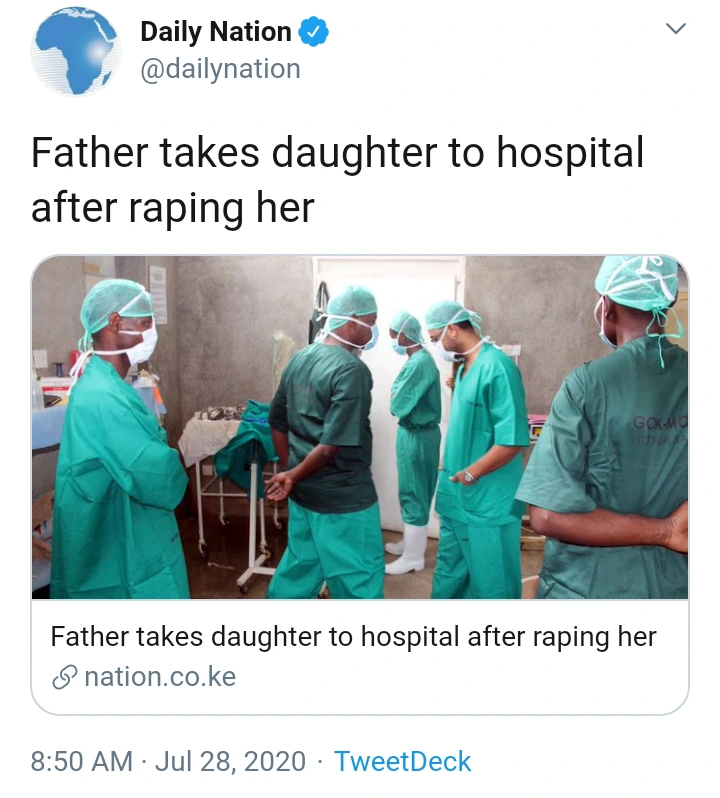
Task: Open the Daily Nation display name
Action: (x=216, y=32)
